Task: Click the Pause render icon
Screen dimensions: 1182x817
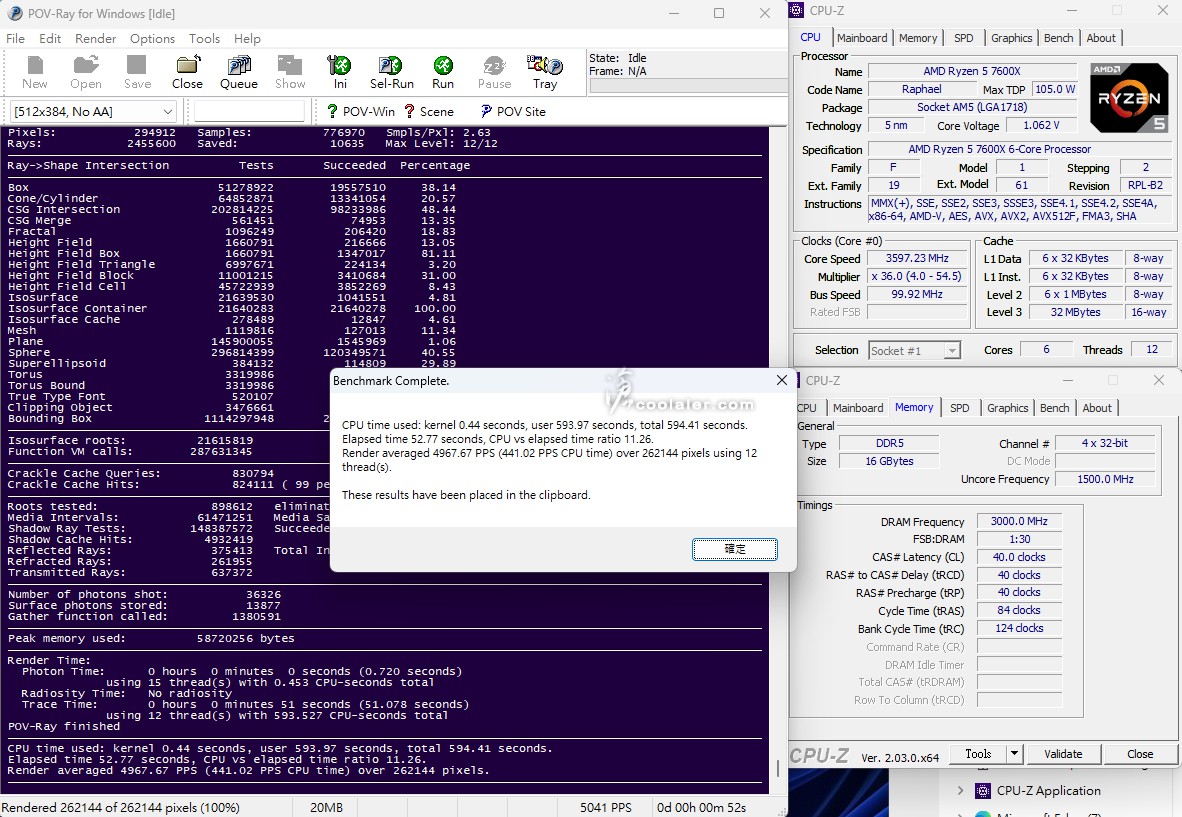Action: [x=495, y=72]
